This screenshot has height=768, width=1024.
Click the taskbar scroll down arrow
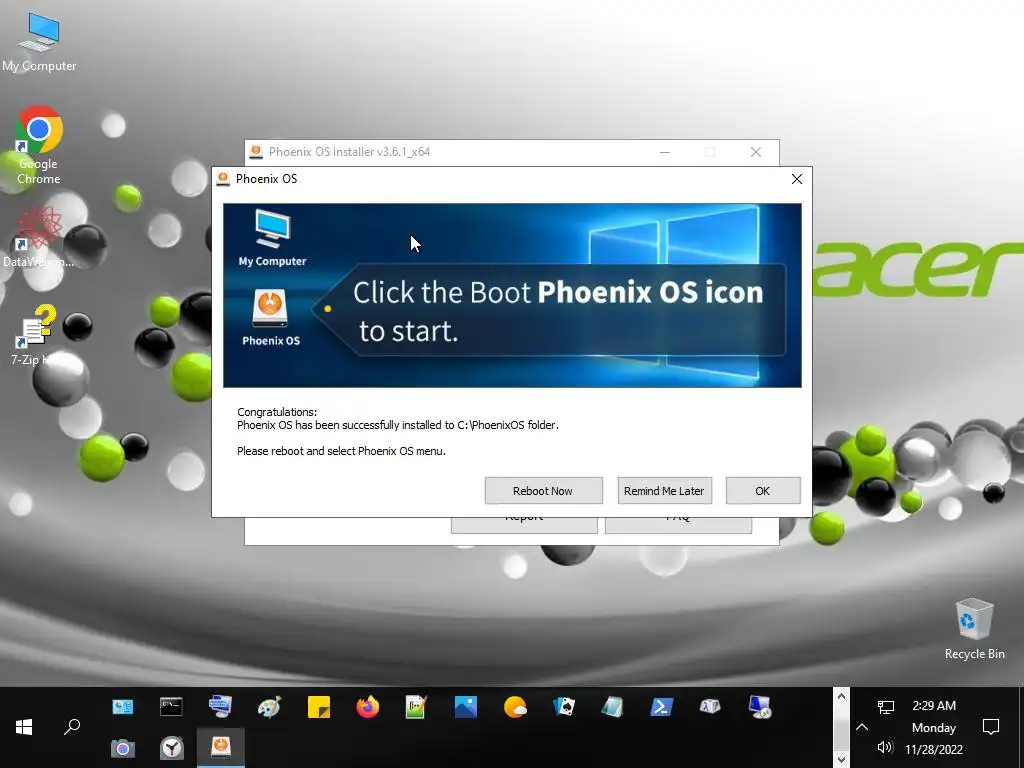(841, 759)
